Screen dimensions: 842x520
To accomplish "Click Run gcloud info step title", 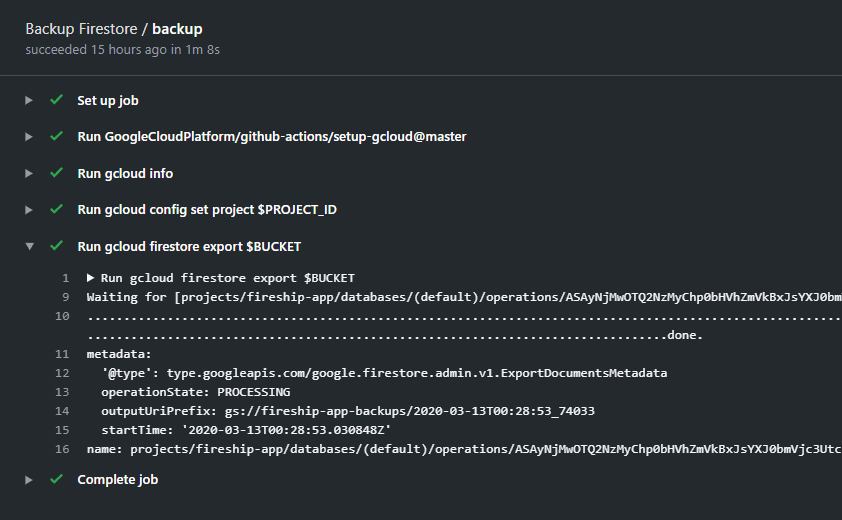I will pyautogui.click(x=125, y=173).
